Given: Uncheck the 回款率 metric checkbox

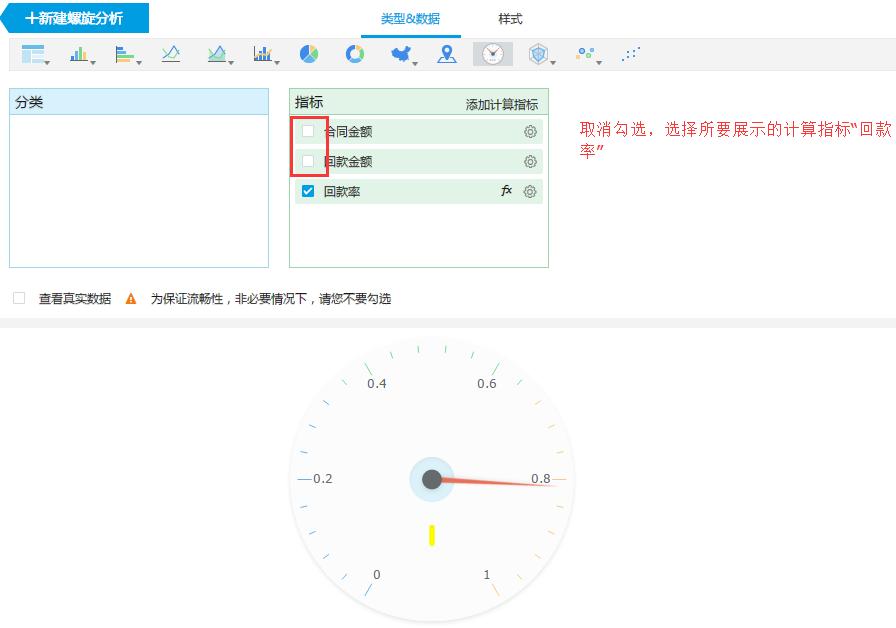Looking at the screenshot, I should coord(310,190).
